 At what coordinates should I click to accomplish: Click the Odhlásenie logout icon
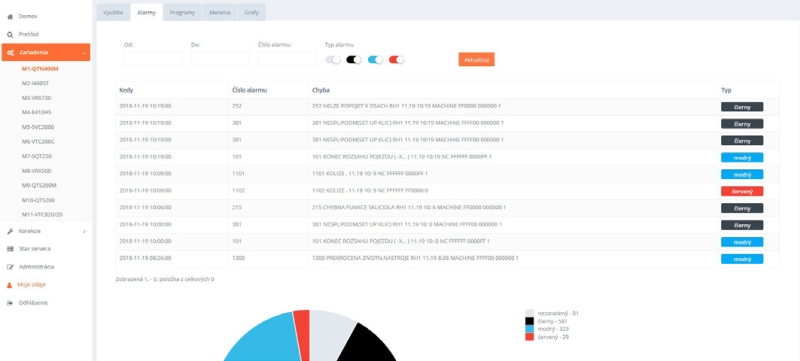10,303
